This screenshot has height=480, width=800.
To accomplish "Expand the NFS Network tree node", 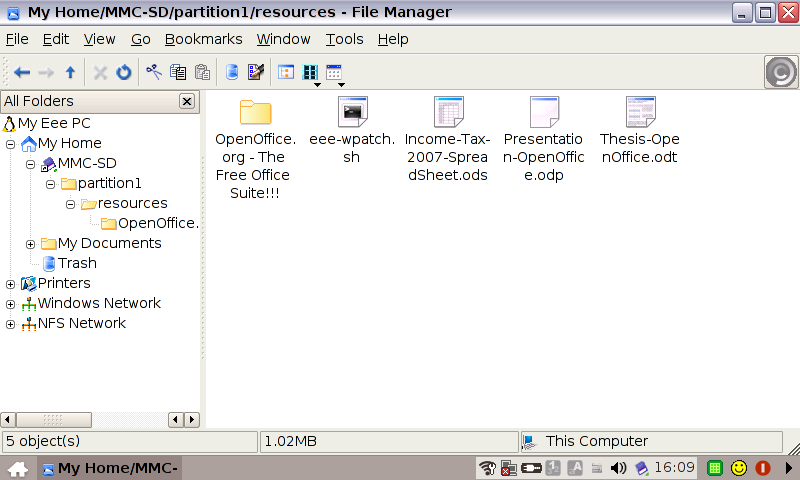I will [10, 324].
